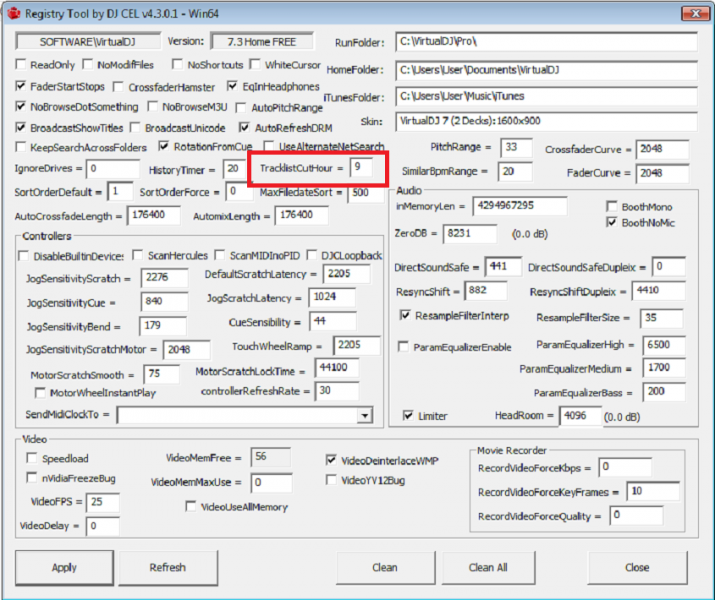
Task: Close the Registry Tool window
Action: coord(695,14)
